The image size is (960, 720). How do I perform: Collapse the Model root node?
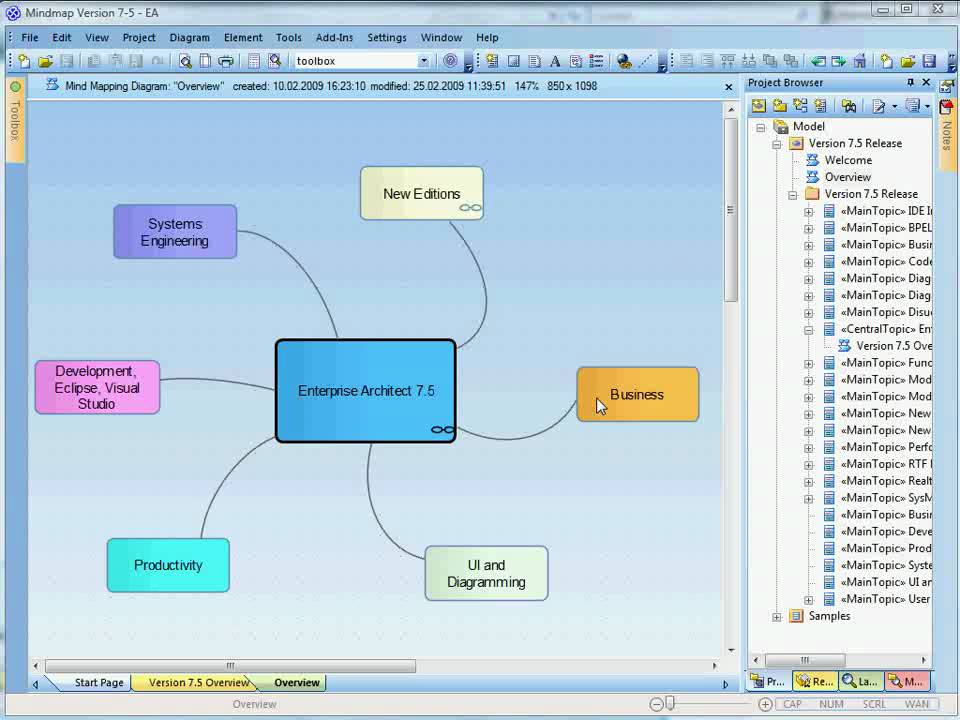pyautogui.click(x=760, y=127)
